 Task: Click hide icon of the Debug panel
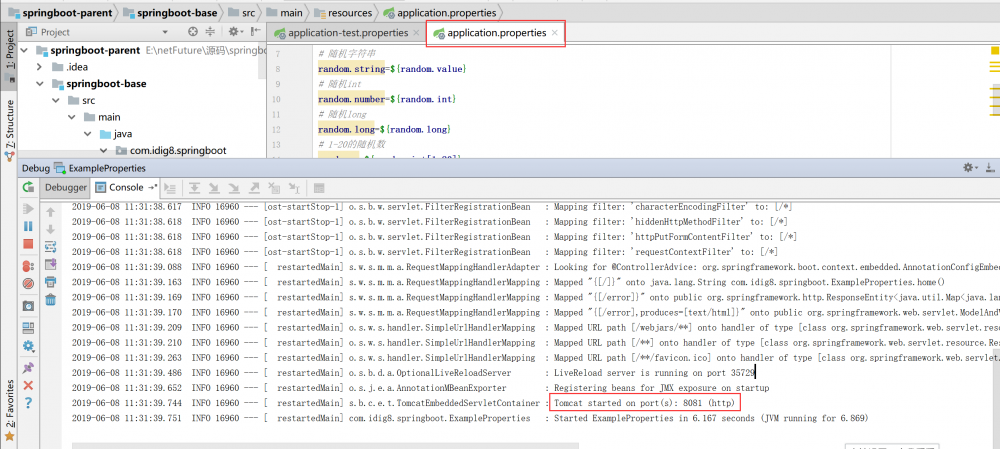[x=990, y=168]
